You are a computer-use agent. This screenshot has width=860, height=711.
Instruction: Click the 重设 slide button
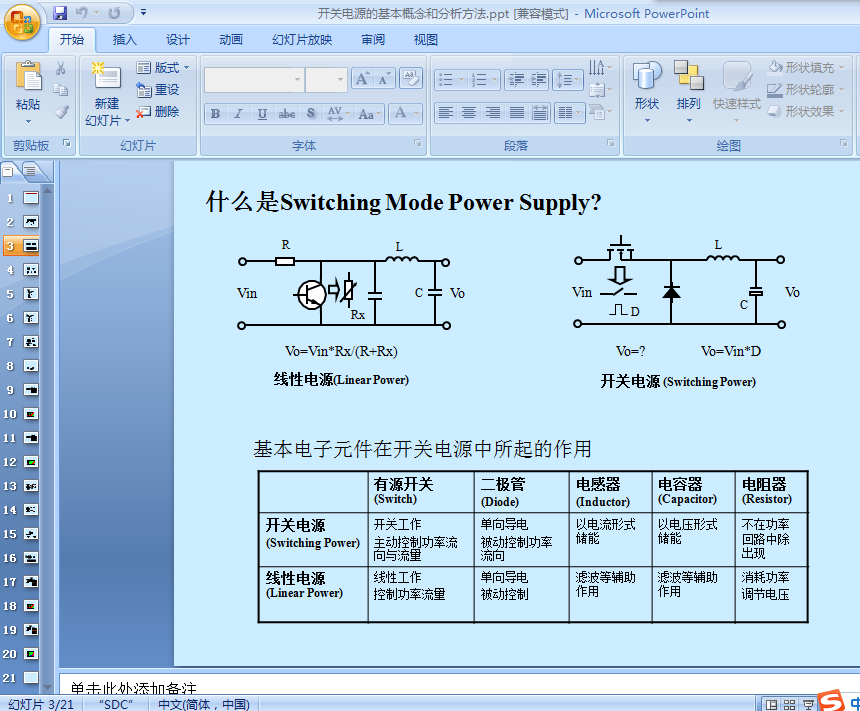click(157, 89)
